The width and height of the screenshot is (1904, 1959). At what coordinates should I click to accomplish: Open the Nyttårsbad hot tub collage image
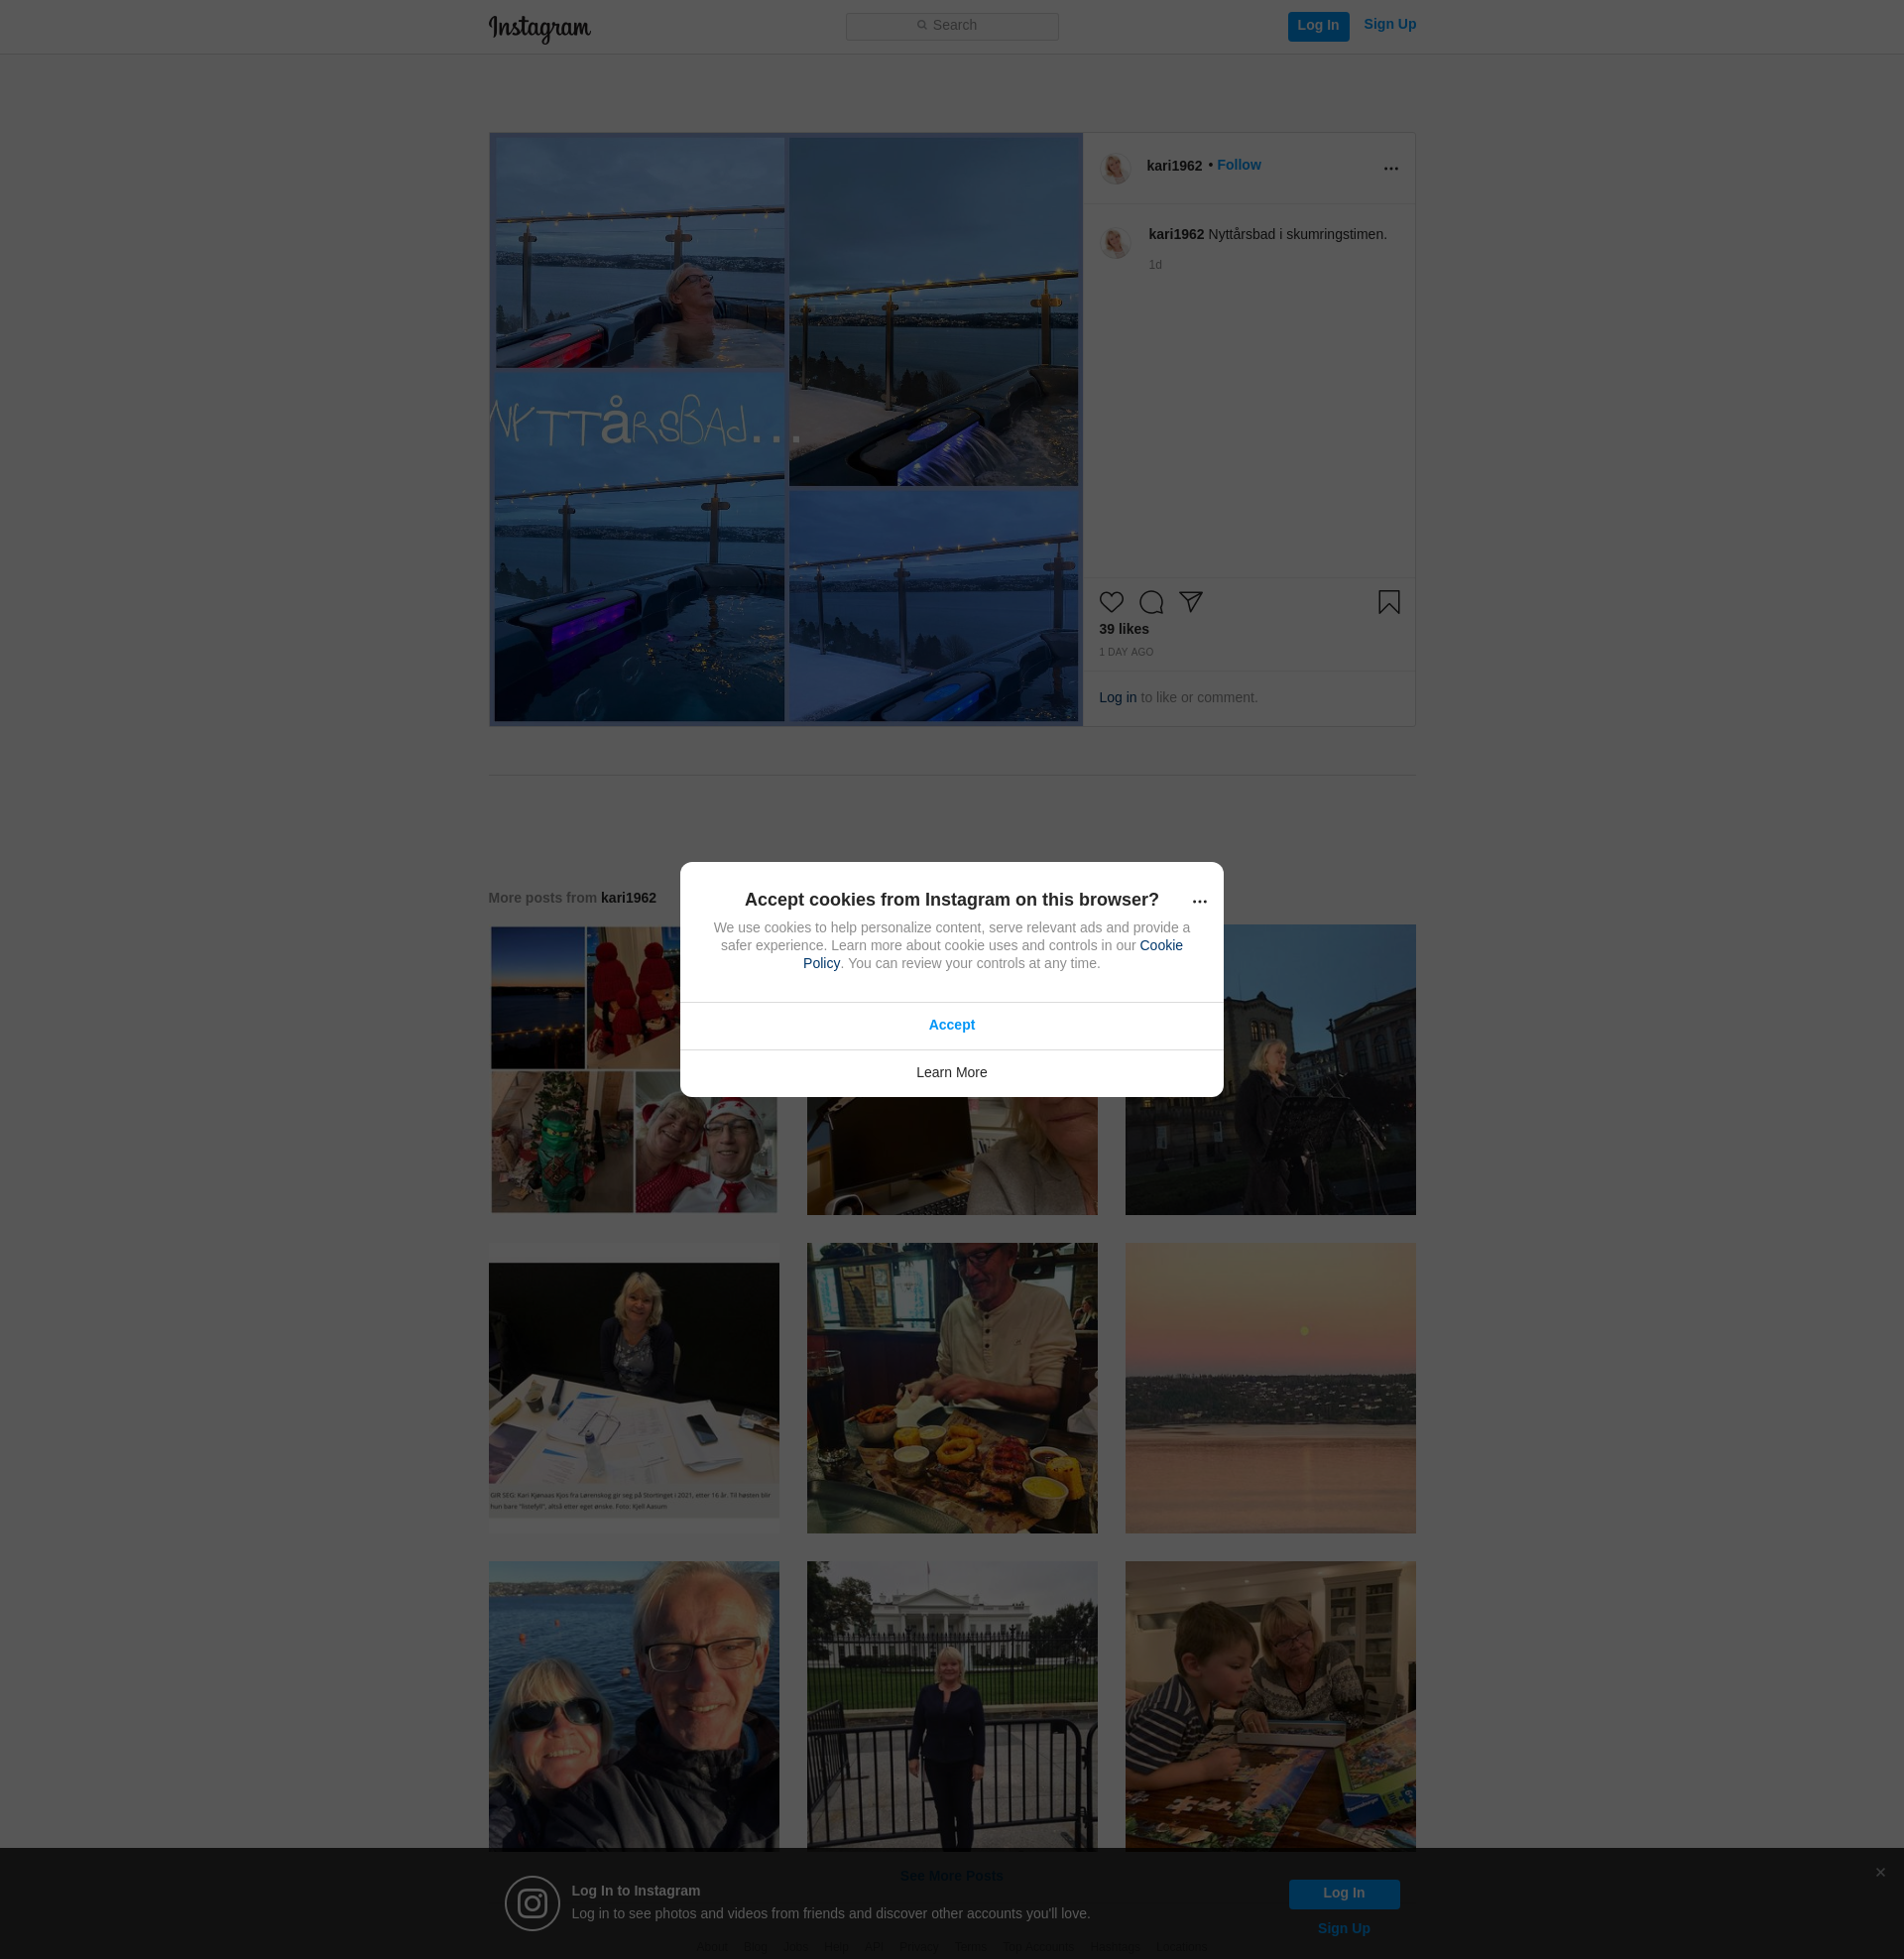786,430
